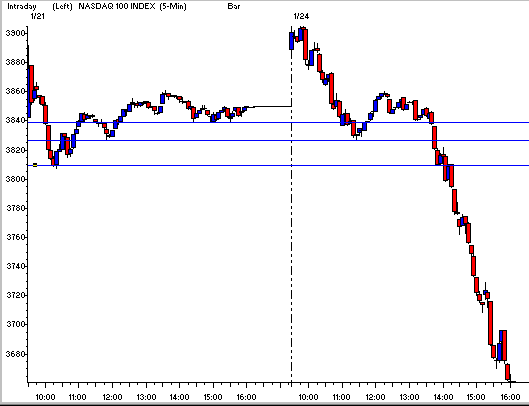Viewport: 529px width, 406px height.
Task: Click the 3900 price axis label
Action: (x=15, y=33)
